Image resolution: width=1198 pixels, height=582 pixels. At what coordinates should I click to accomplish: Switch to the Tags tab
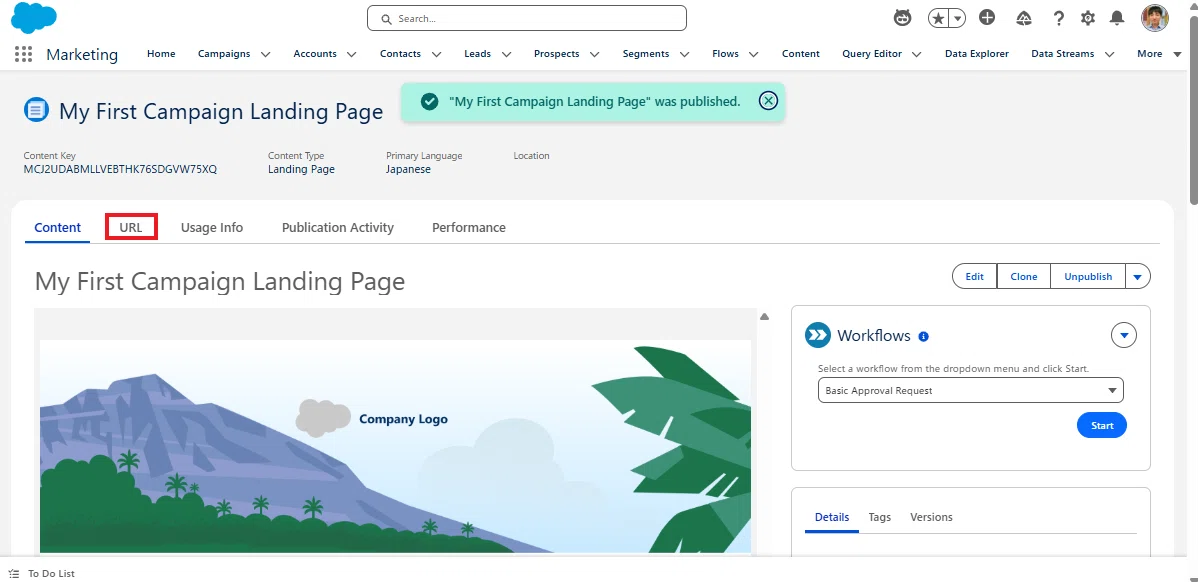click(x=879, y=517)
